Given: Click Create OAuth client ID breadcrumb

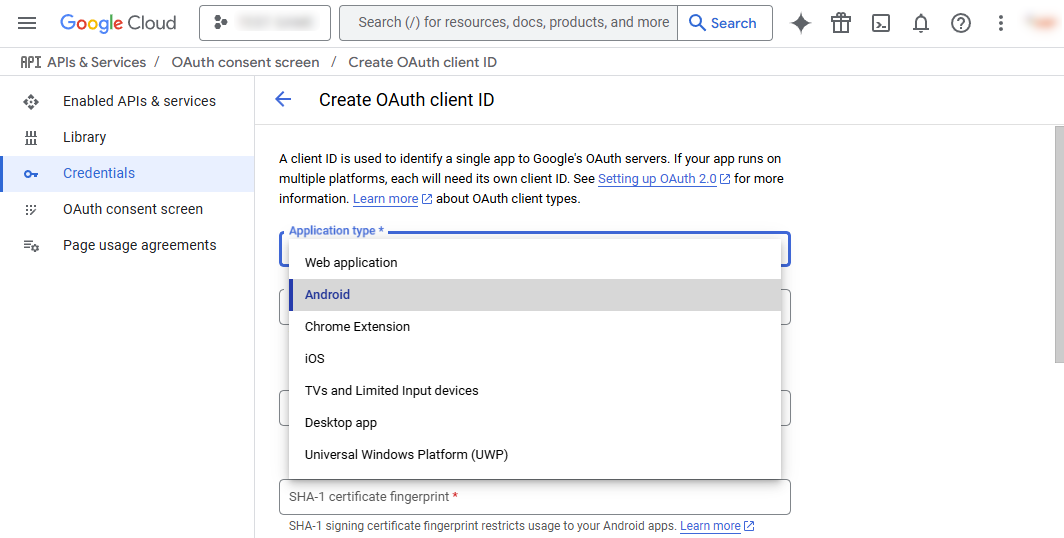Looking at the screenshot, I should tap(423, 62).
